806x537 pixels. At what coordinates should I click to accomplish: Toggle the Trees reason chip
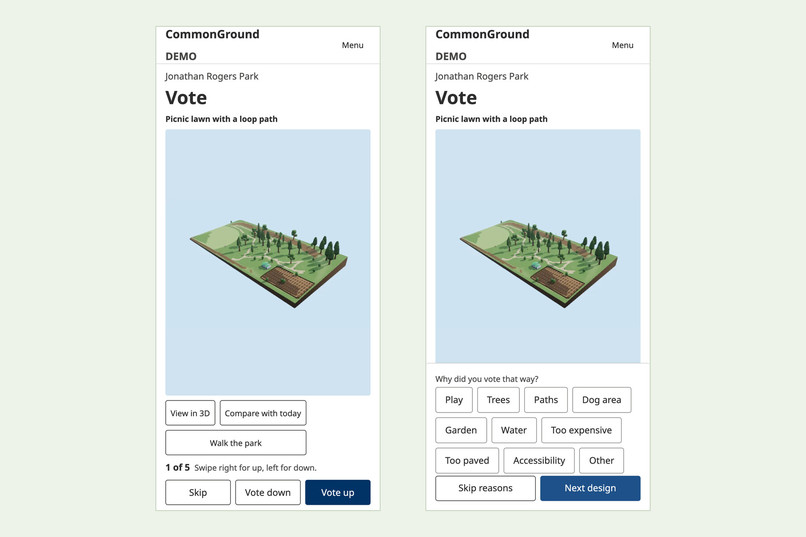498,400
